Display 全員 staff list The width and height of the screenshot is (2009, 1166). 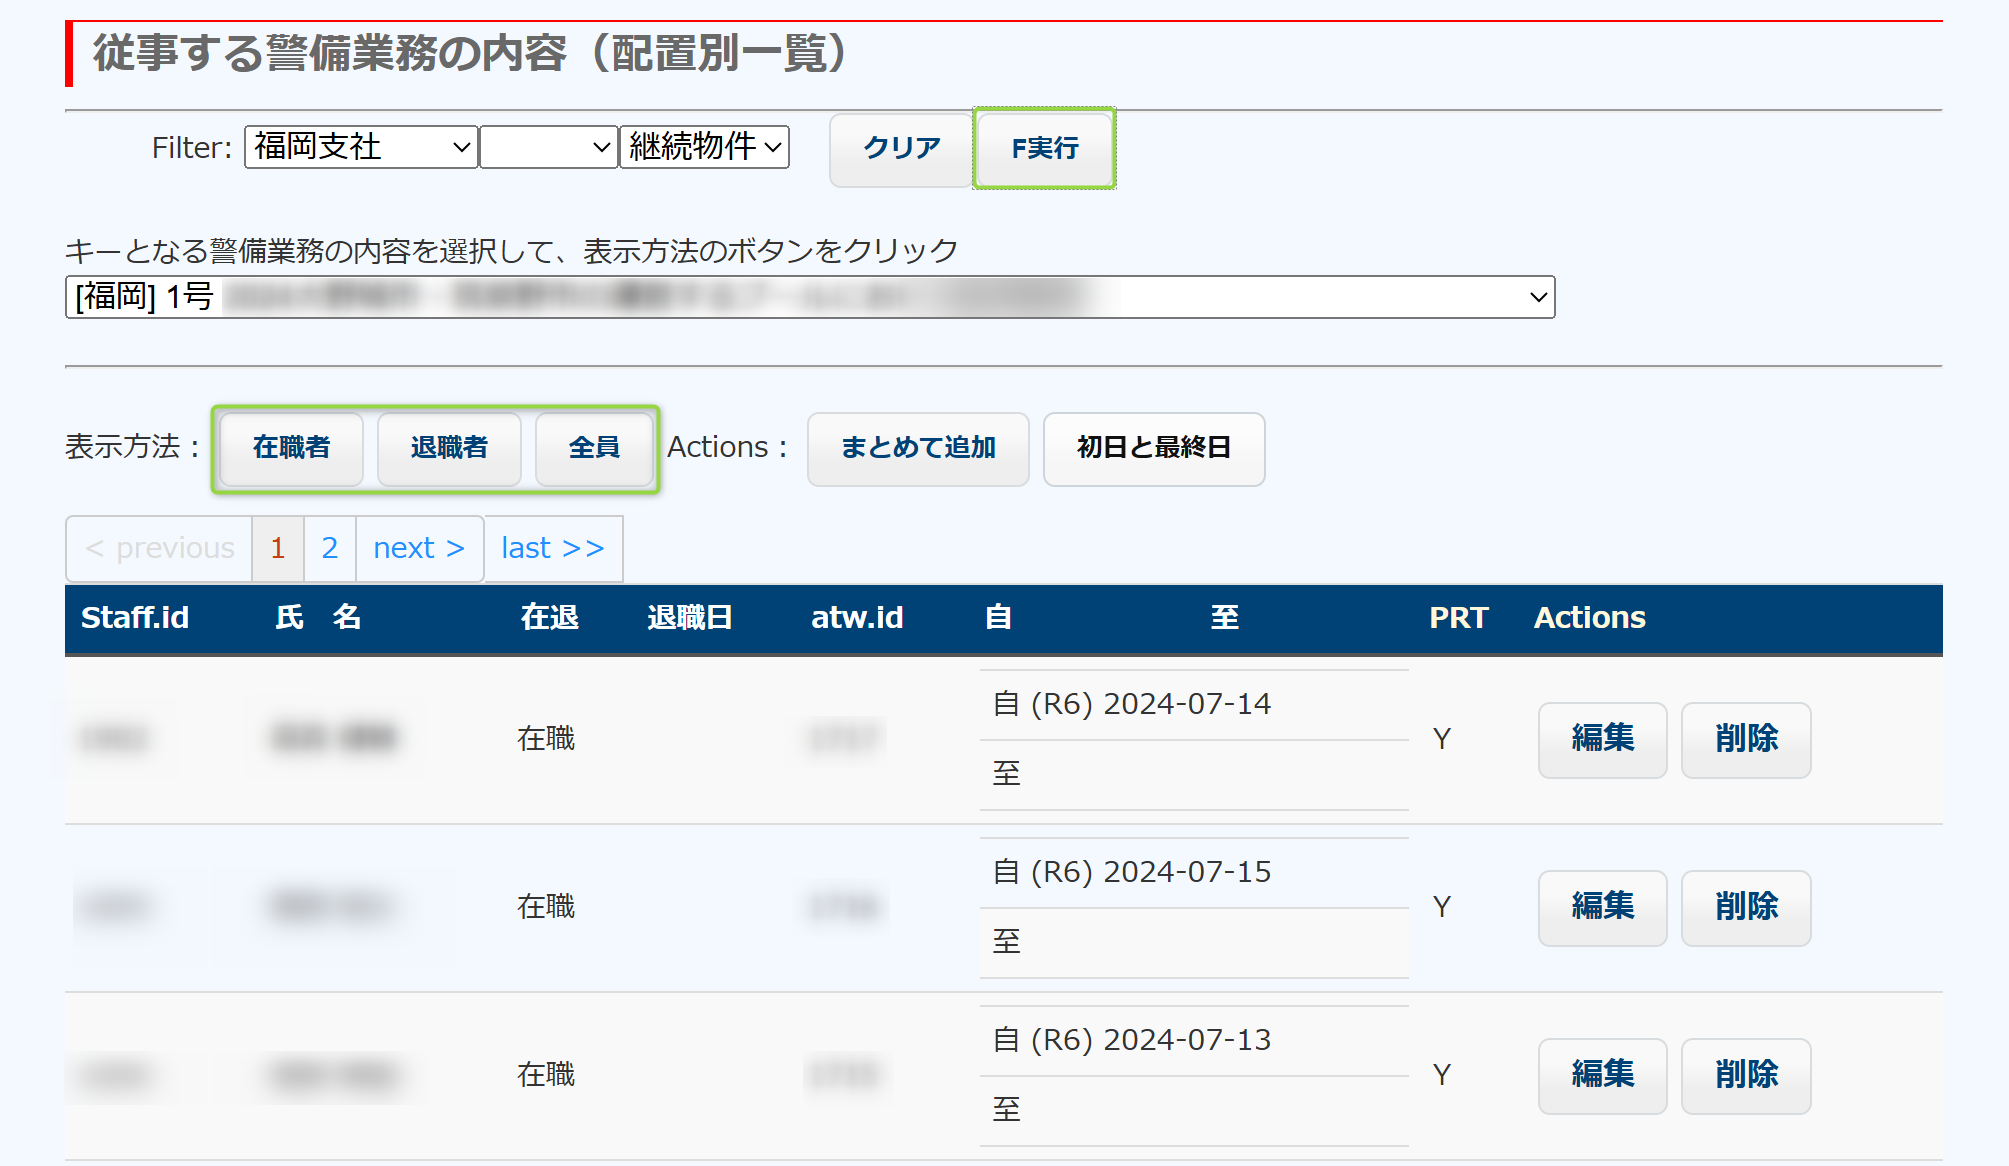[x=594, y=447]
